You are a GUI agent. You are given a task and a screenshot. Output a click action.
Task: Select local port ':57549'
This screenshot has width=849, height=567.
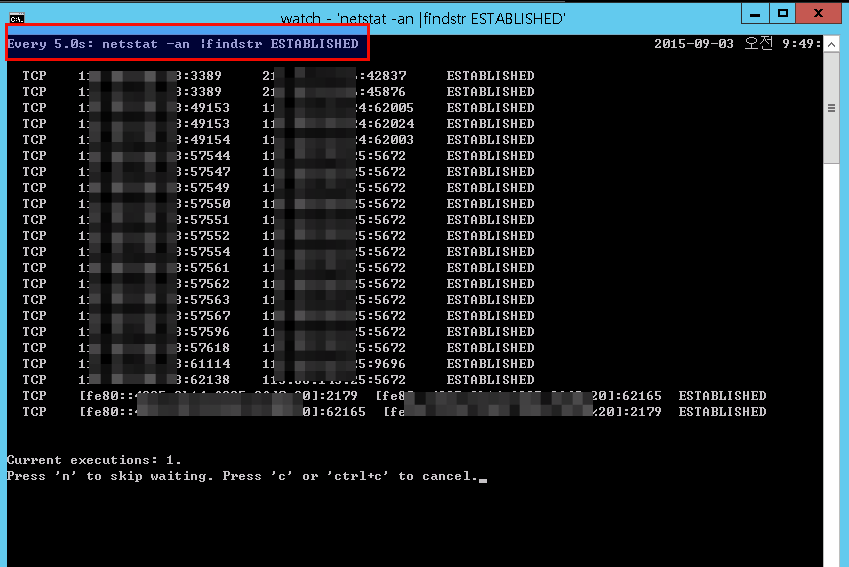207,188
